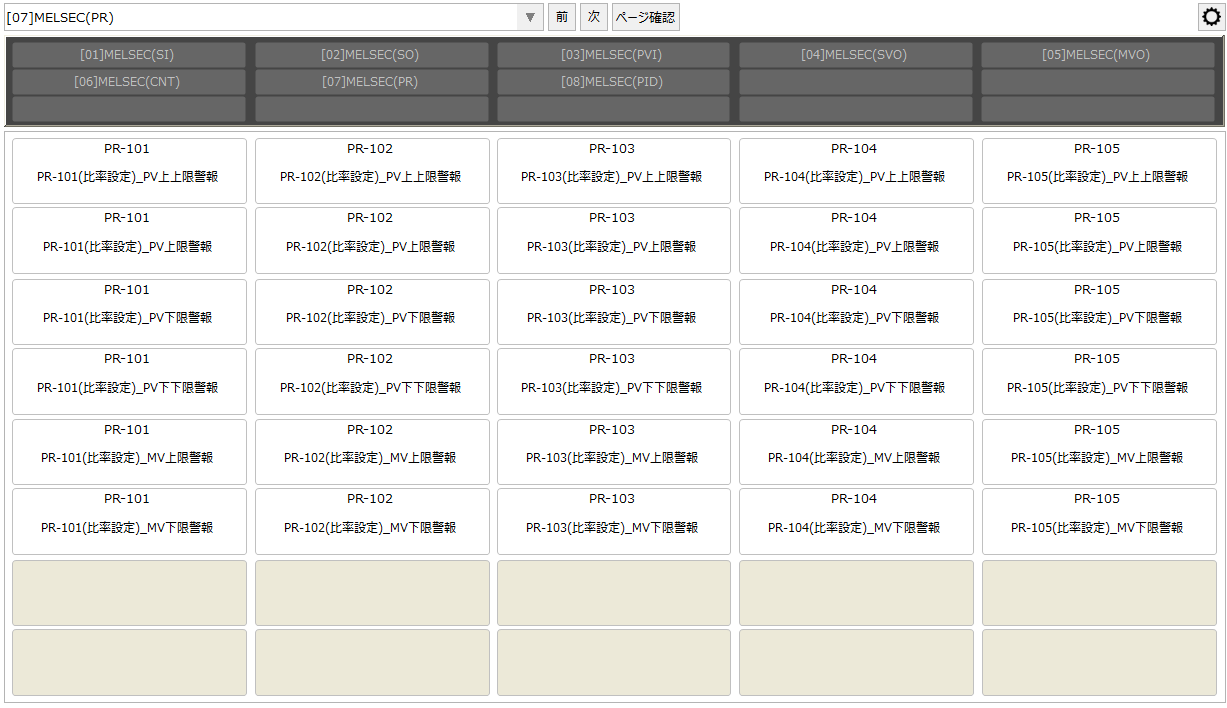Open the [03]MELSEC(PVI) page tab

point(613,55)
